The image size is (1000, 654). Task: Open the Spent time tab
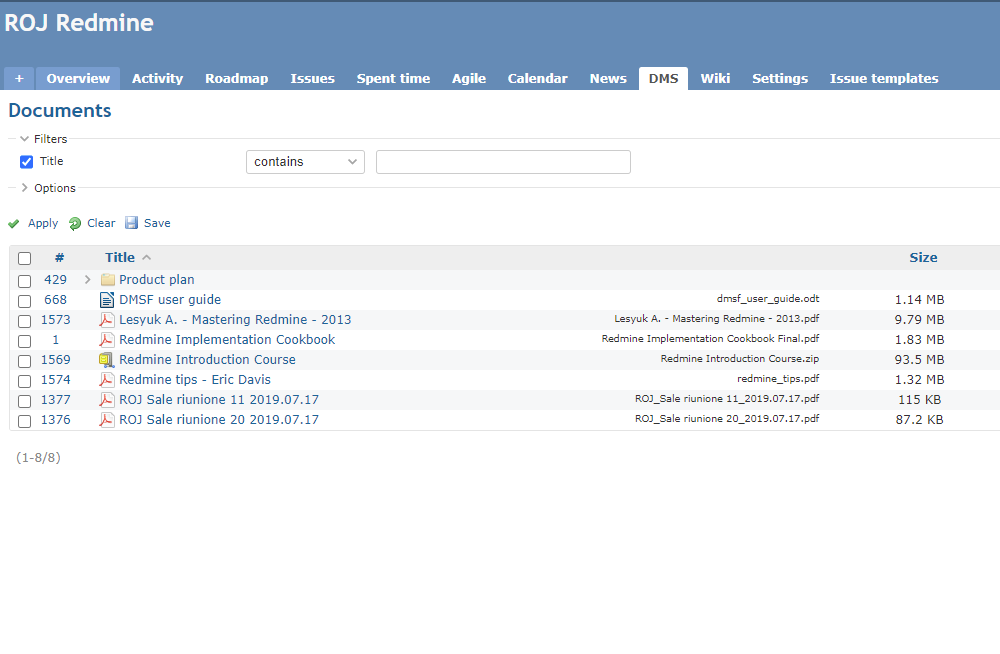click(393, 78)
